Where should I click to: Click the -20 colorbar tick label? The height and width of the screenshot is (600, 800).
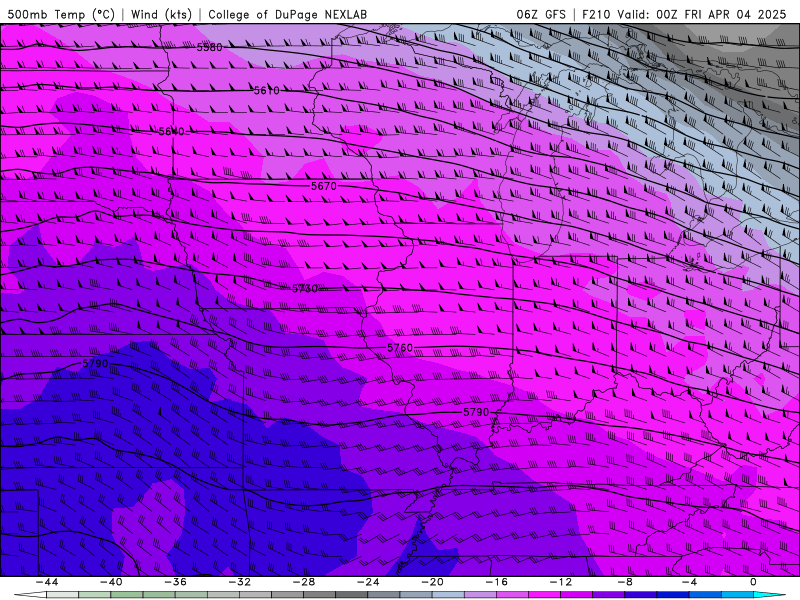tap(433, 582)
